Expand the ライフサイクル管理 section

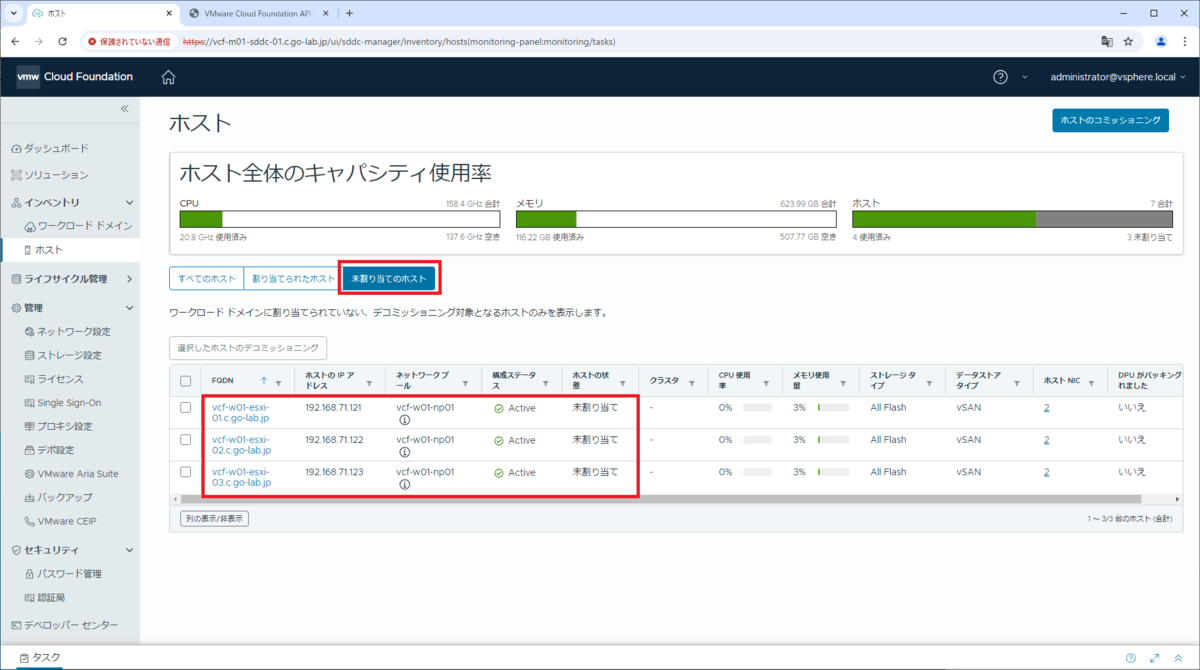(129, 279)
